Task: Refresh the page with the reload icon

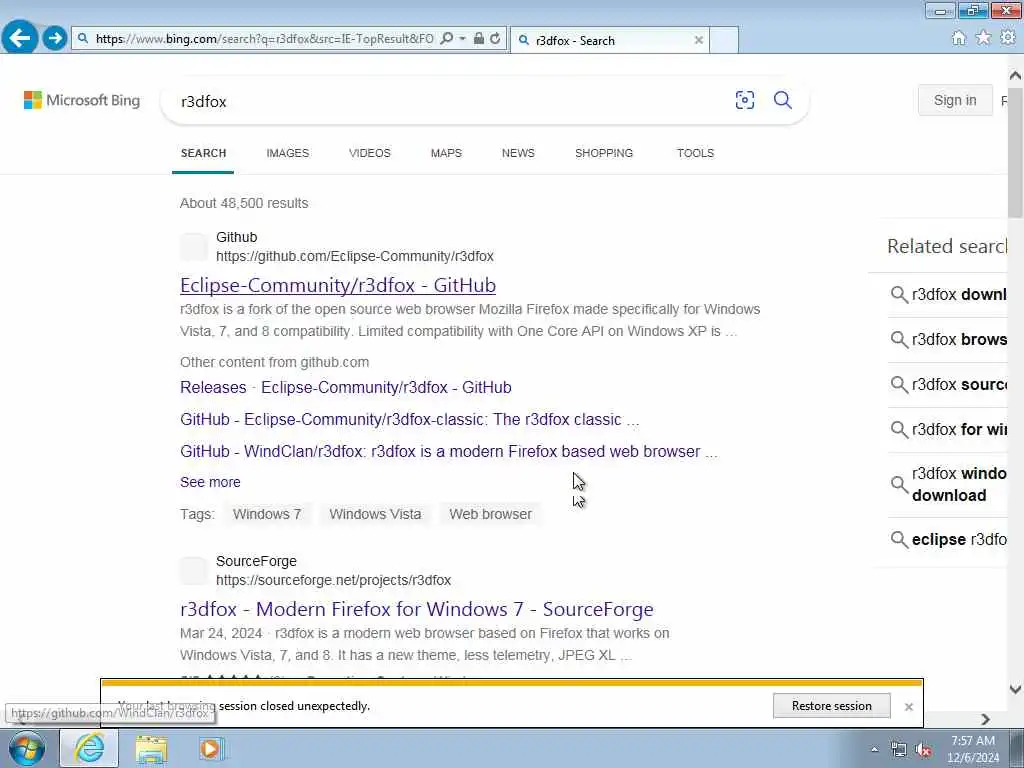Action: 496,39
